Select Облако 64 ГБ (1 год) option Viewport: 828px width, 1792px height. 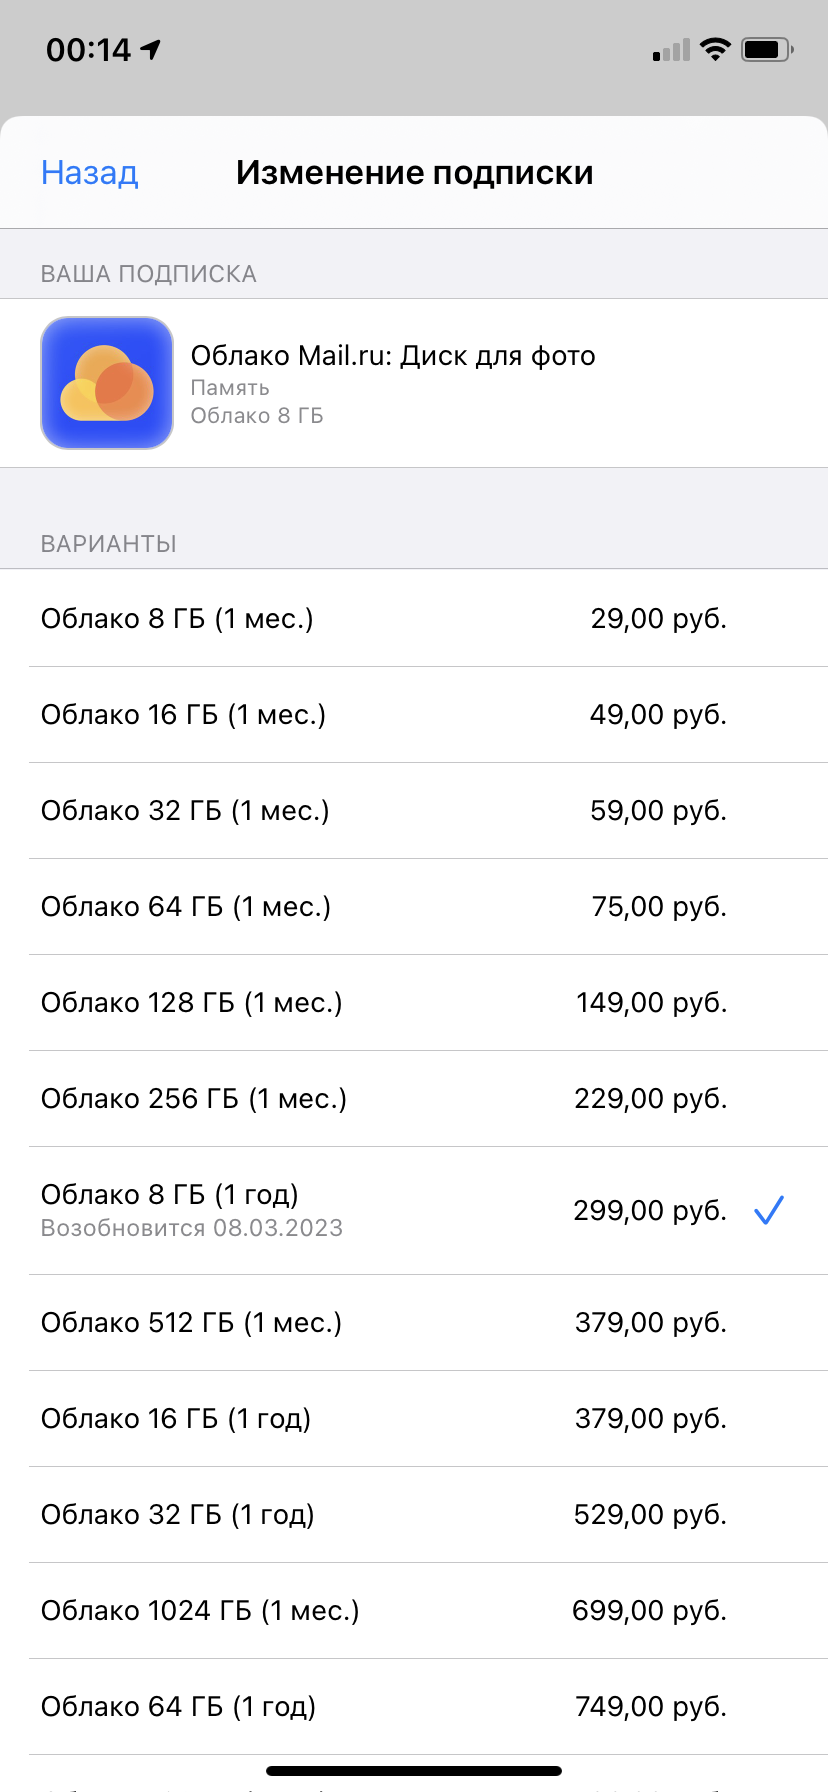tap(414, 1707)
